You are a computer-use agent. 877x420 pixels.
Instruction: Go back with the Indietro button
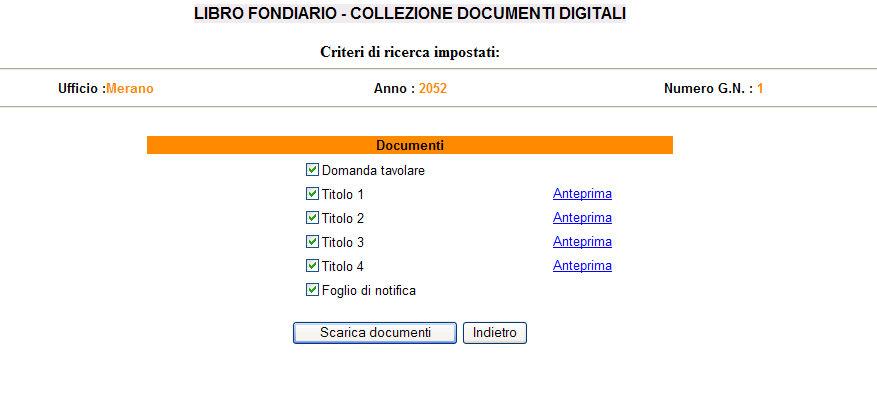[495, 333]
